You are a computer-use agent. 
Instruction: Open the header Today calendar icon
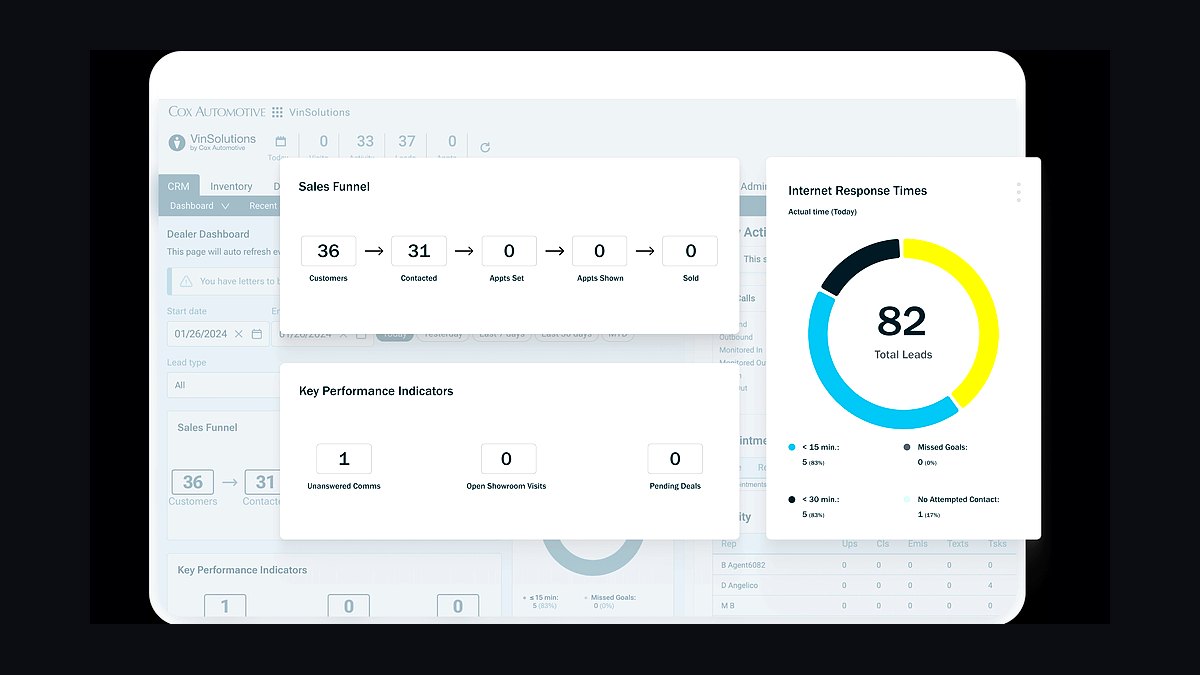pos(281,142)
